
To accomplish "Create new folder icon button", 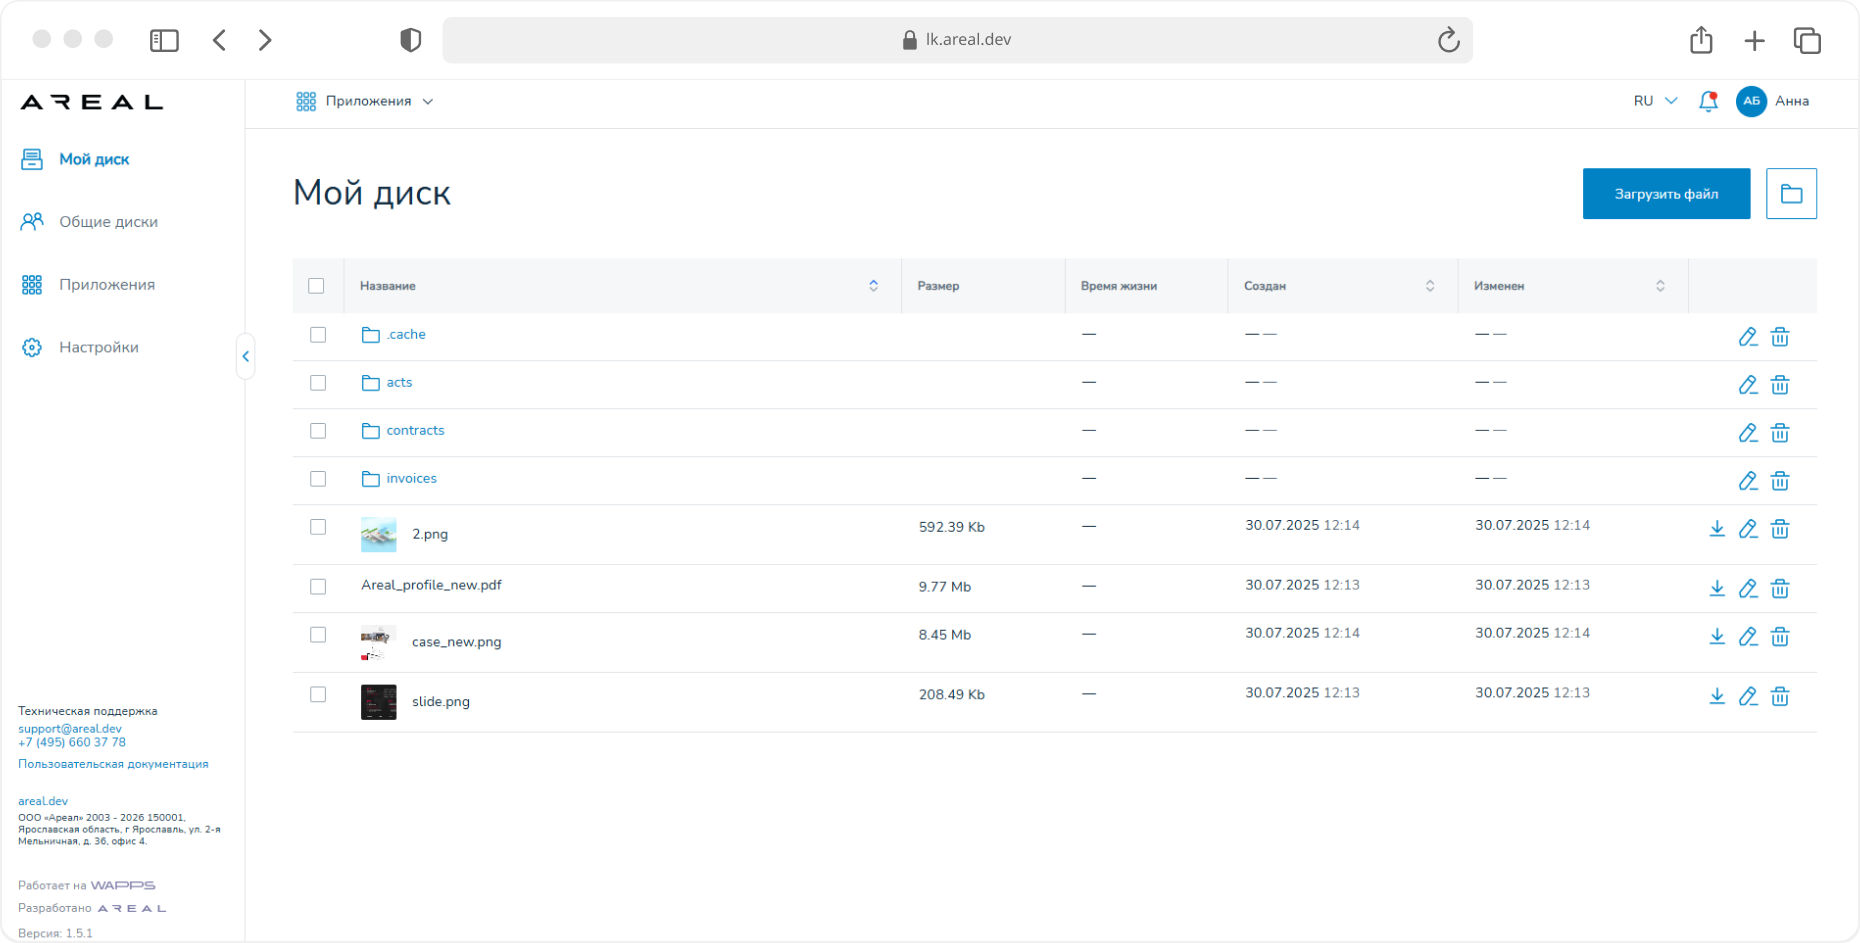I will tap(1791, 194).
